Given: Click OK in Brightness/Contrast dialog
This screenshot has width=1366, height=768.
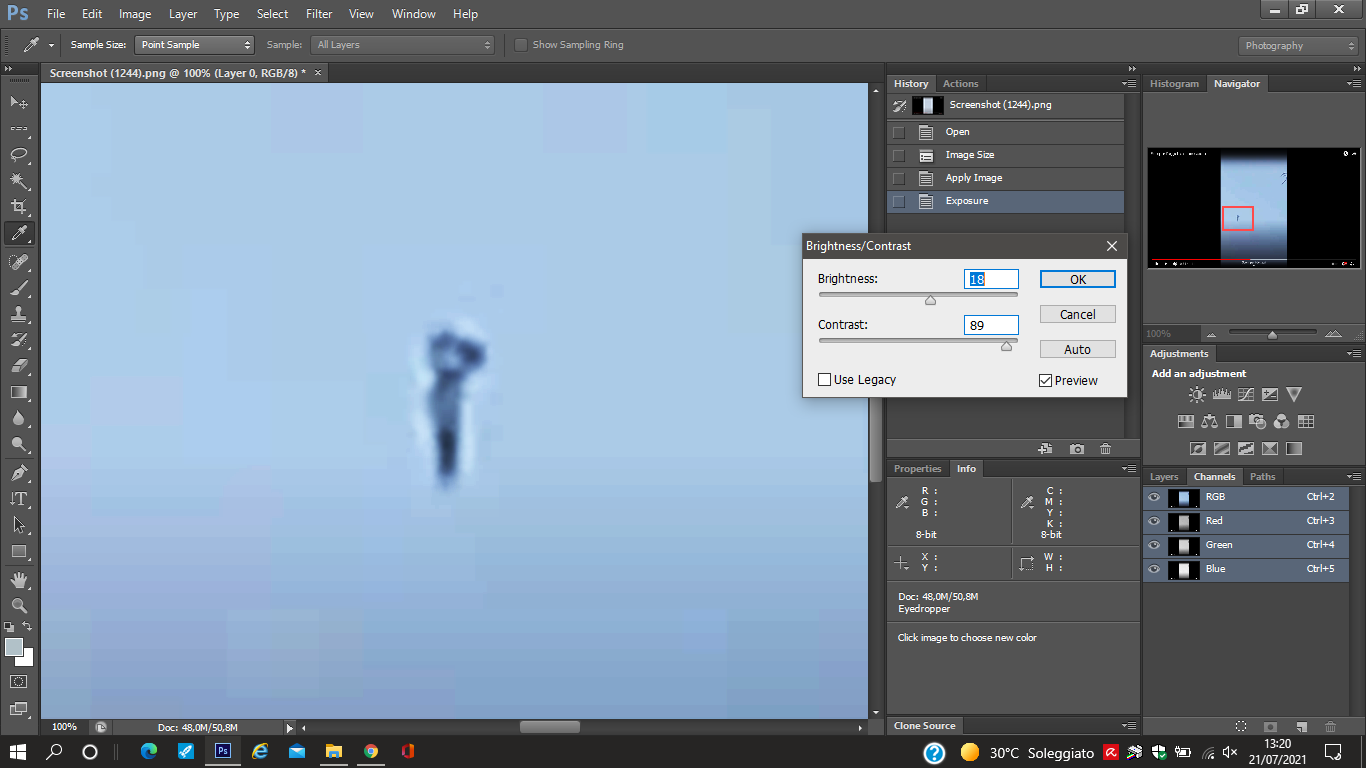Looking at the screenshot, I should tap(1077, 279).
